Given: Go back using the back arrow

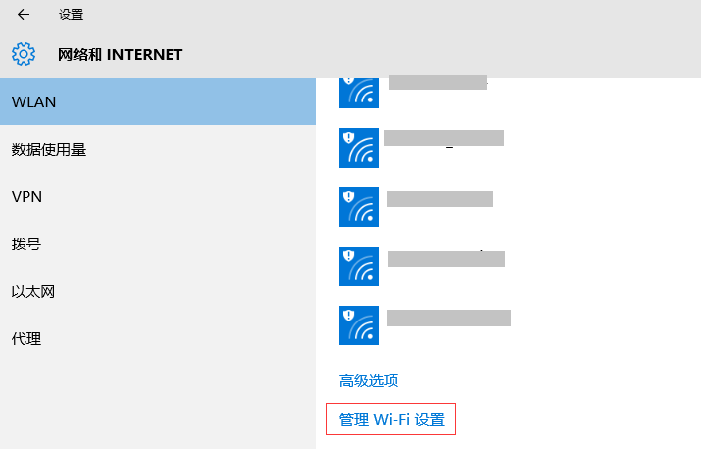Looking at the screenshot, I should 24,15.
